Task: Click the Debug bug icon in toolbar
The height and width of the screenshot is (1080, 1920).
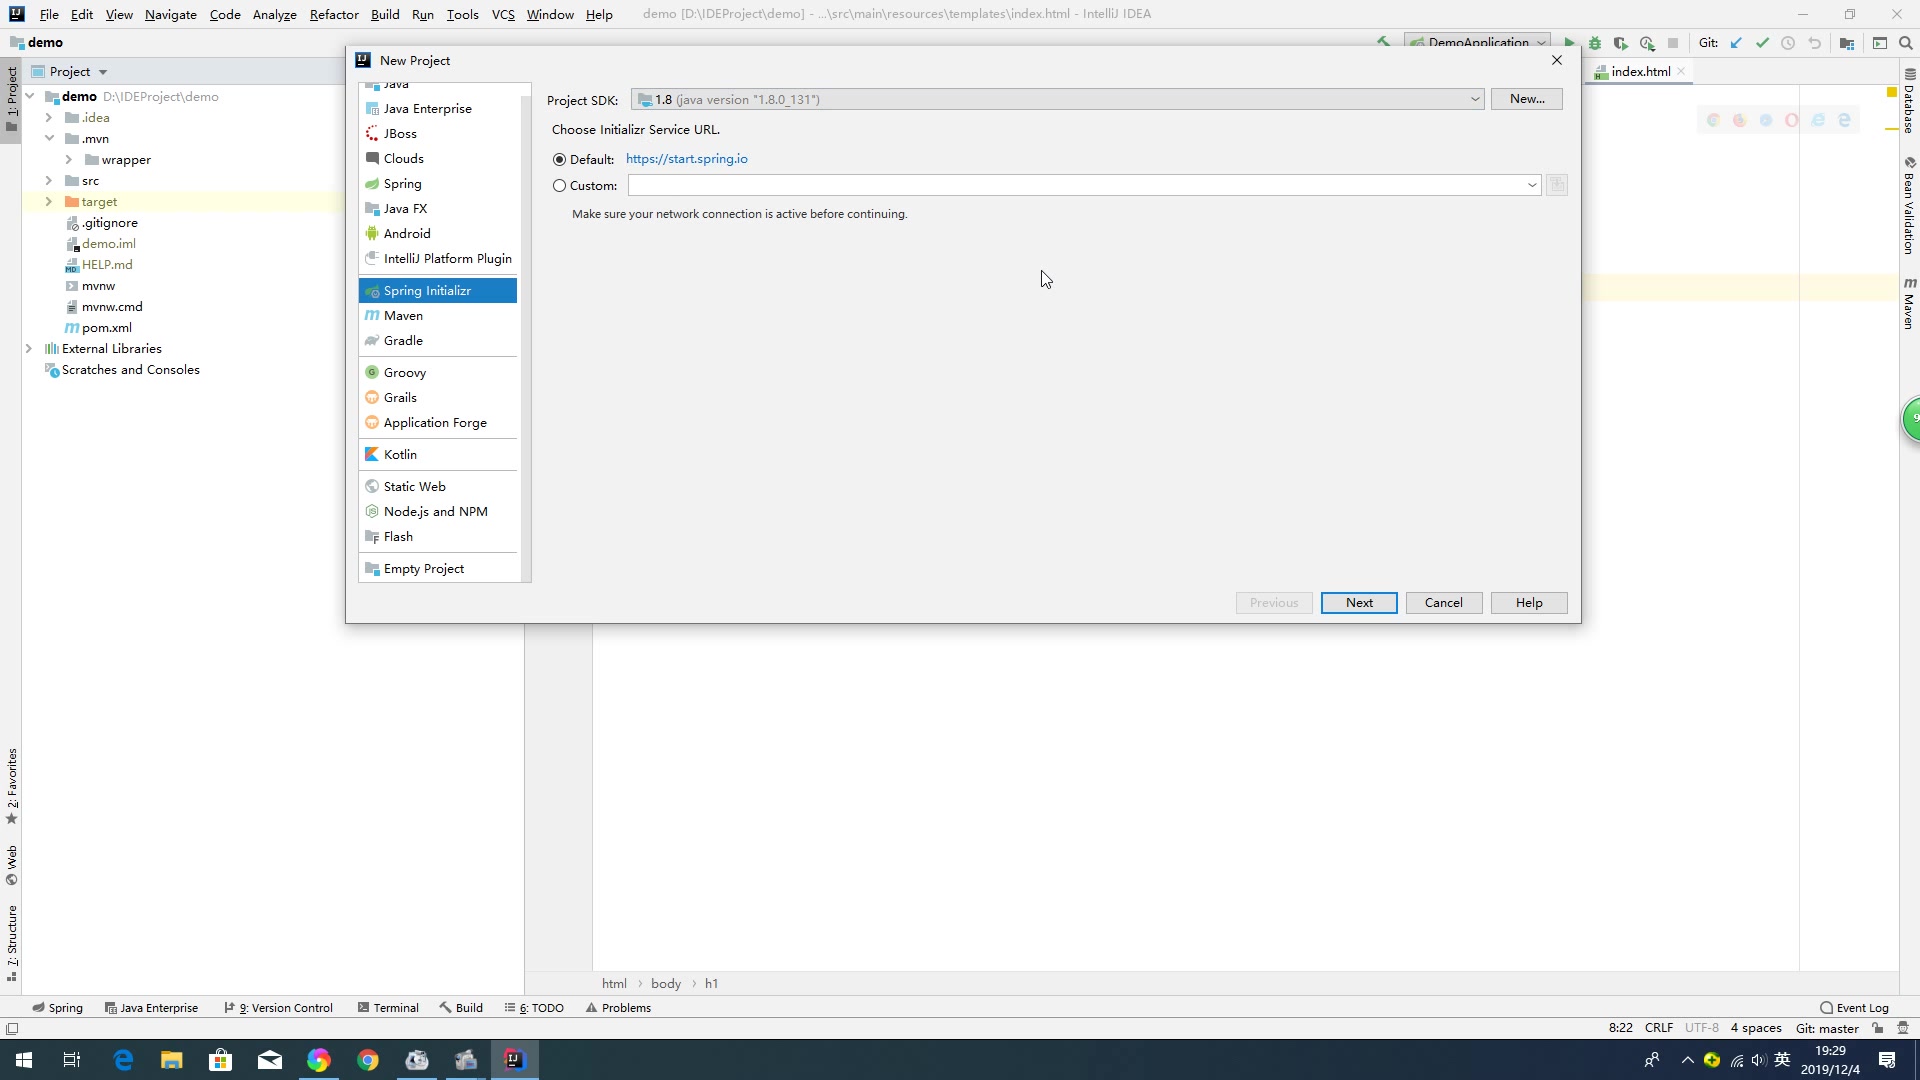Action: click(1595, 43)
